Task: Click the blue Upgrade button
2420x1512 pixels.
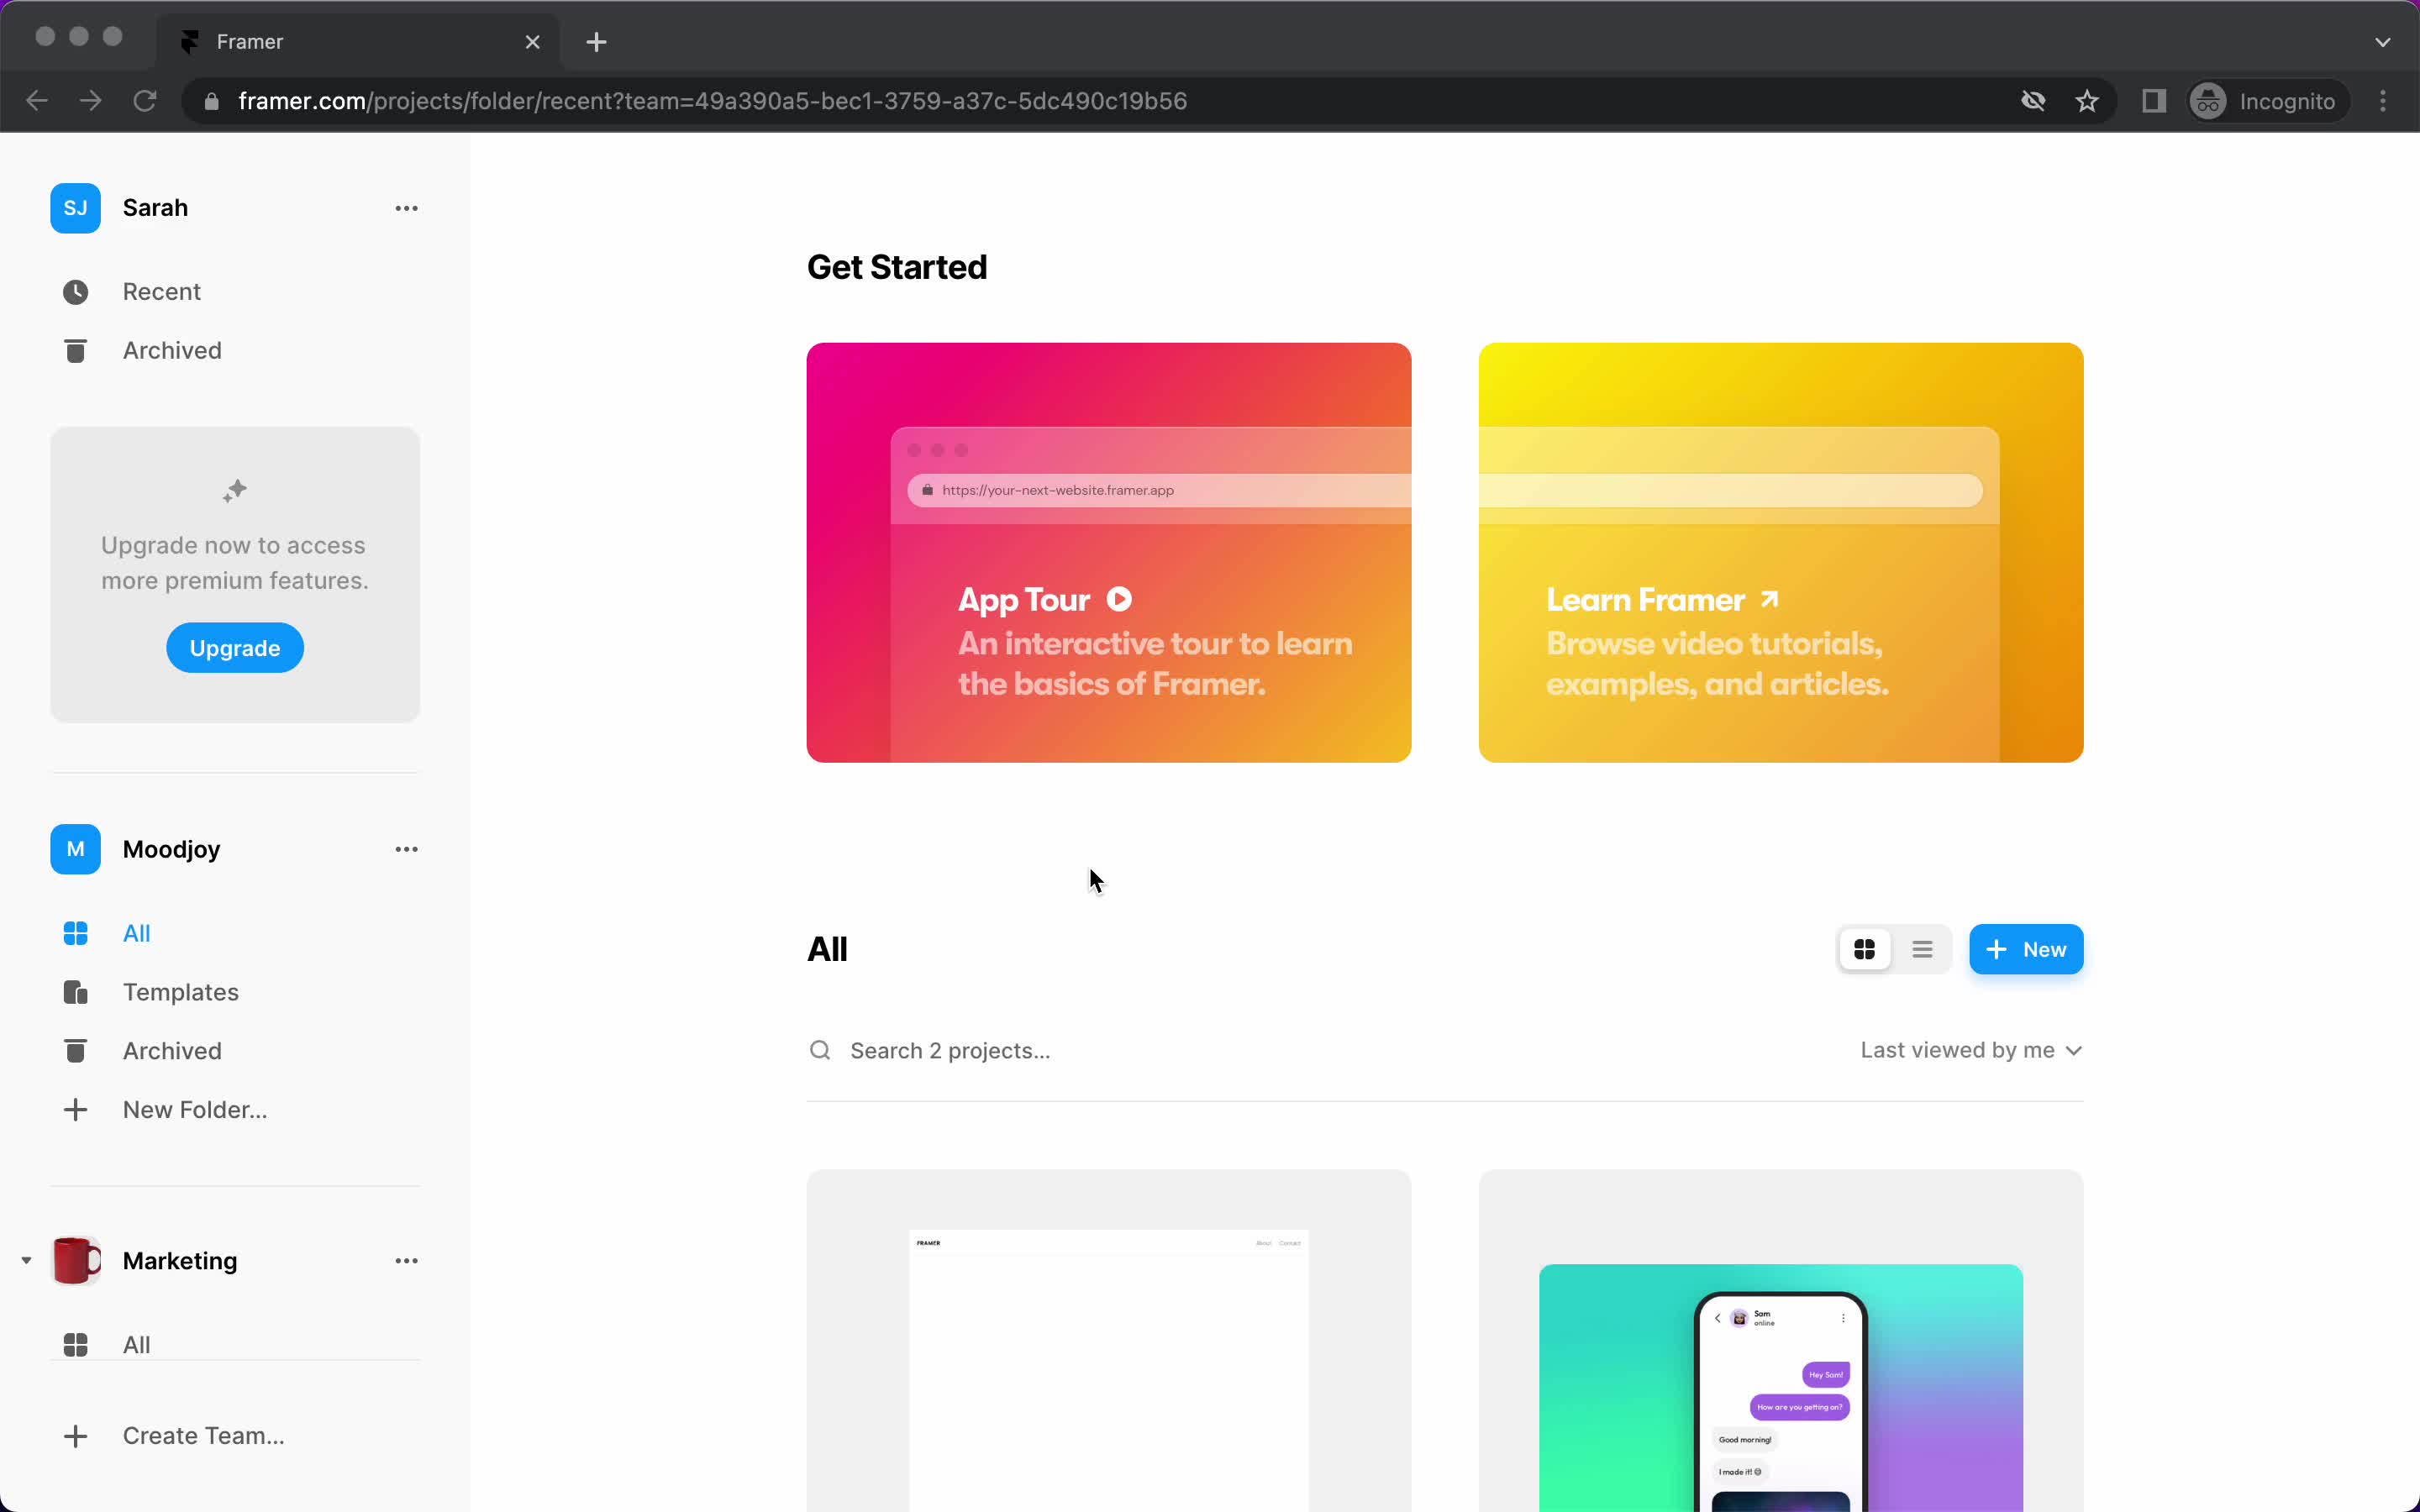Action: click(235, 648)
